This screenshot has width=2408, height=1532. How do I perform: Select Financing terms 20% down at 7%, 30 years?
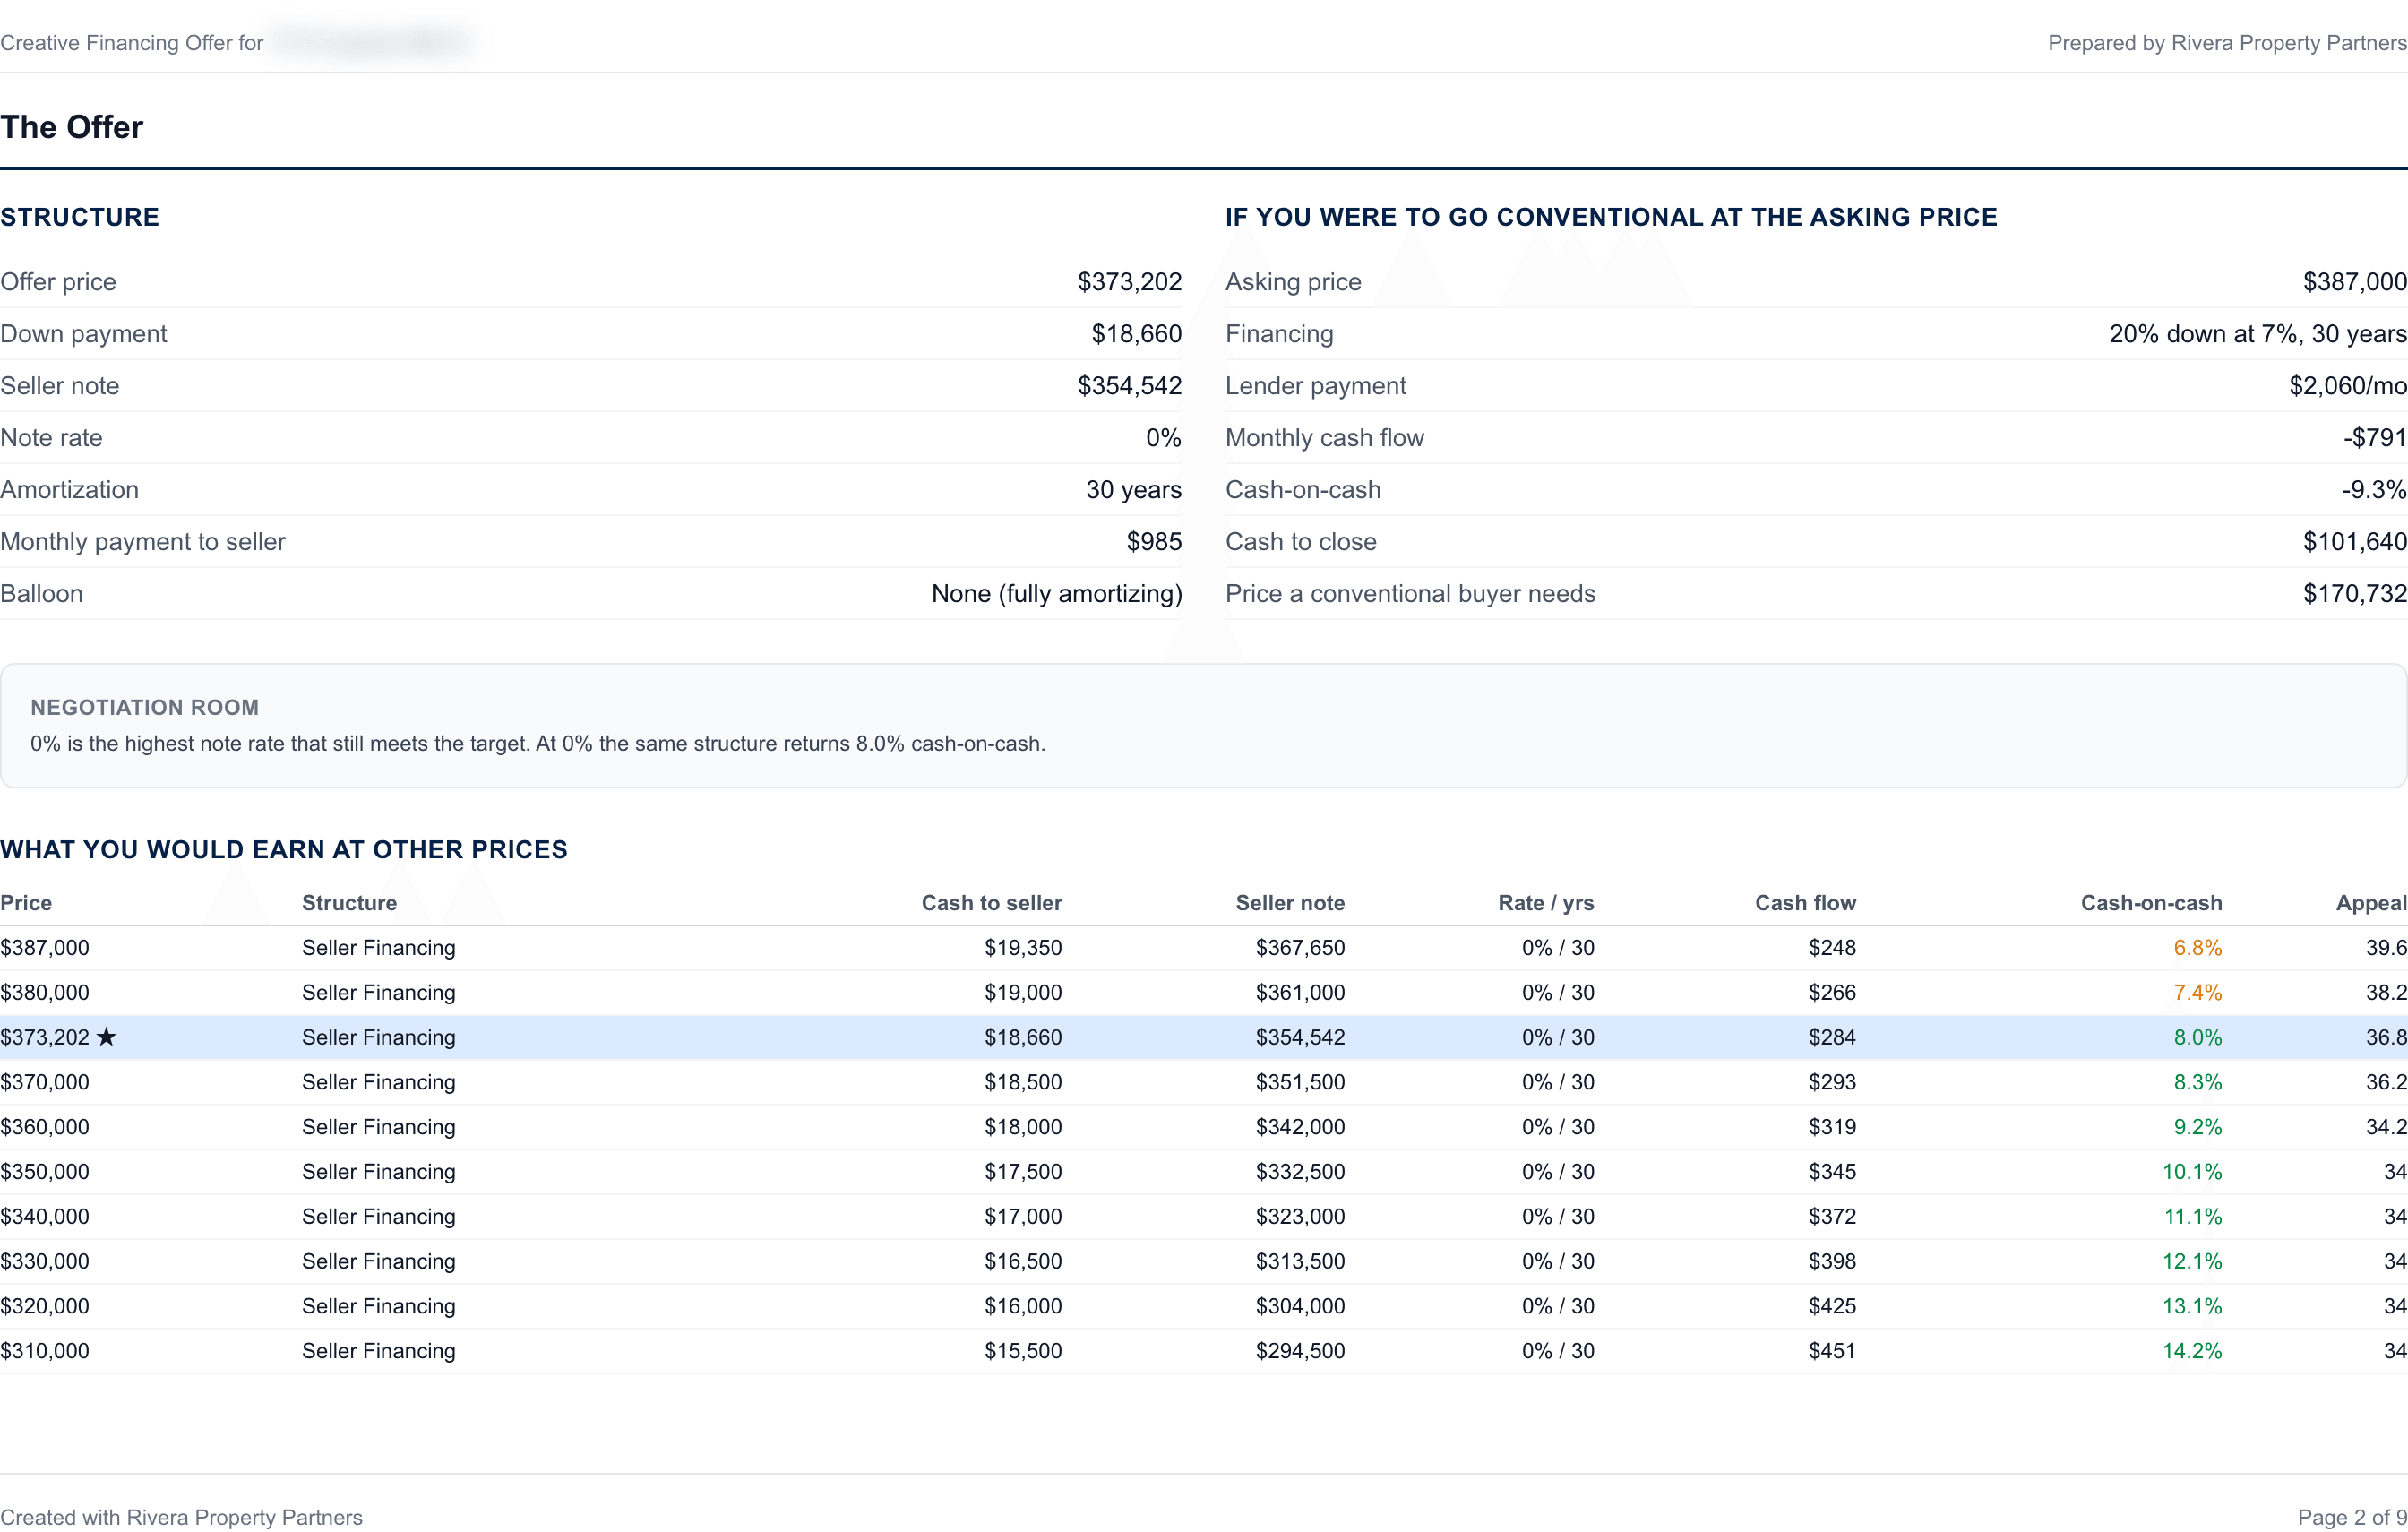tap(2257, 334)
